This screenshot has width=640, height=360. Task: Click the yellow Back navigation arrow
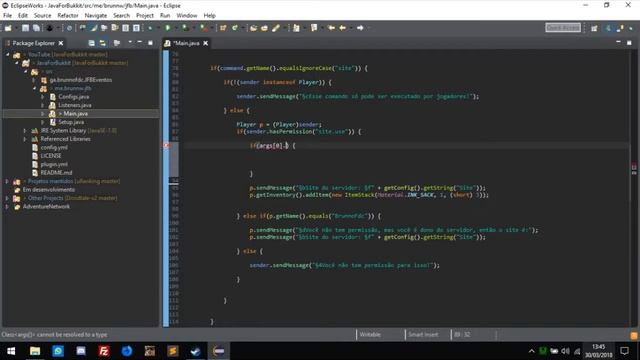pyautogui.click(x=342, y=28)
